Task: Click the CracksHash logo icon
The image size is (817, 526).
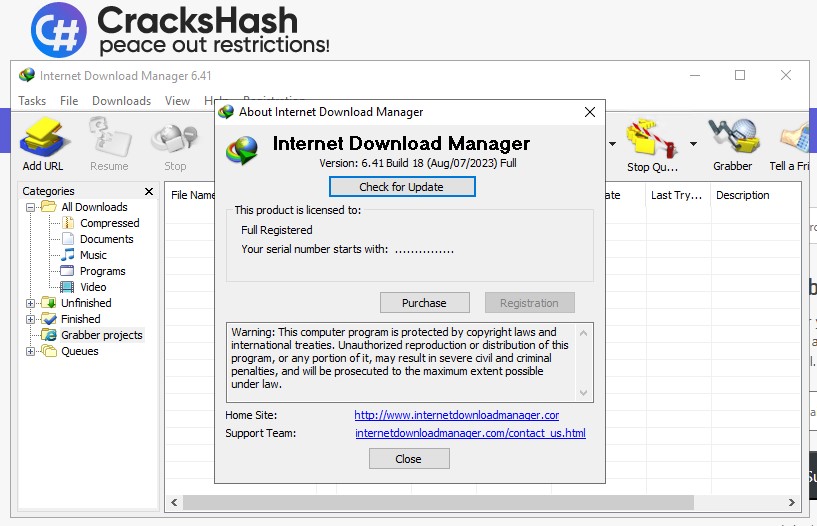Action: pos(58,30)
